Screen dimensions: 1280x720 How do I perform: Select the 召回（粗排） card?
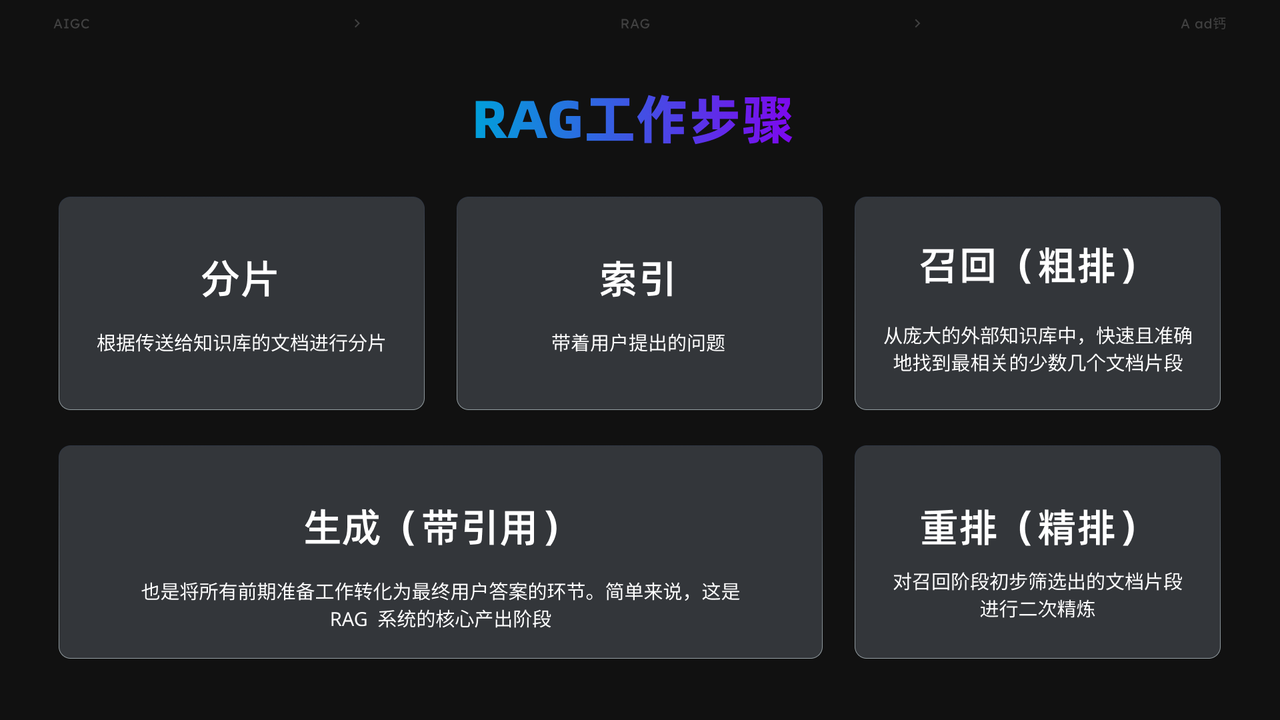(x=1037, y=303)
